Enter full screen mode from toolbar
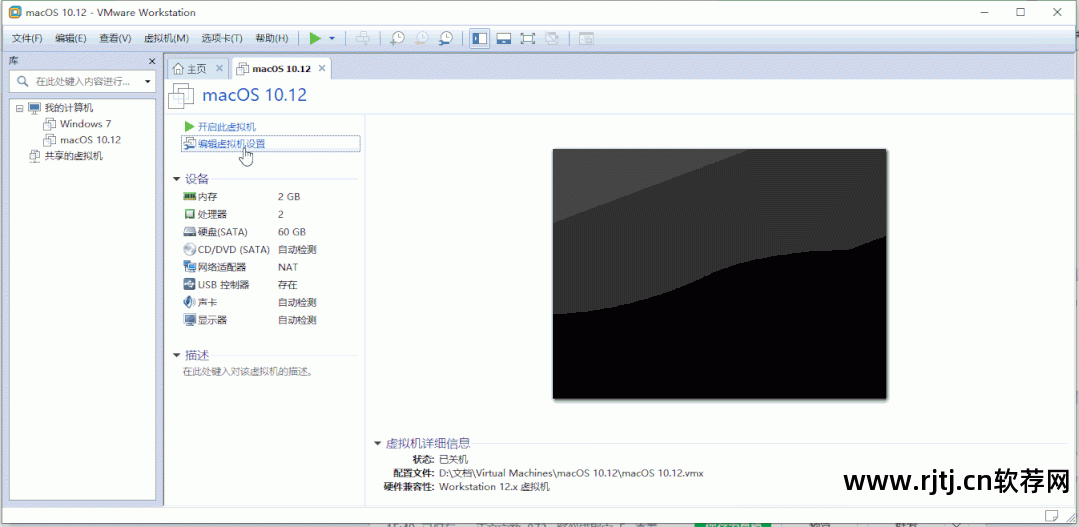1079x527 pixels. point(528,38)
